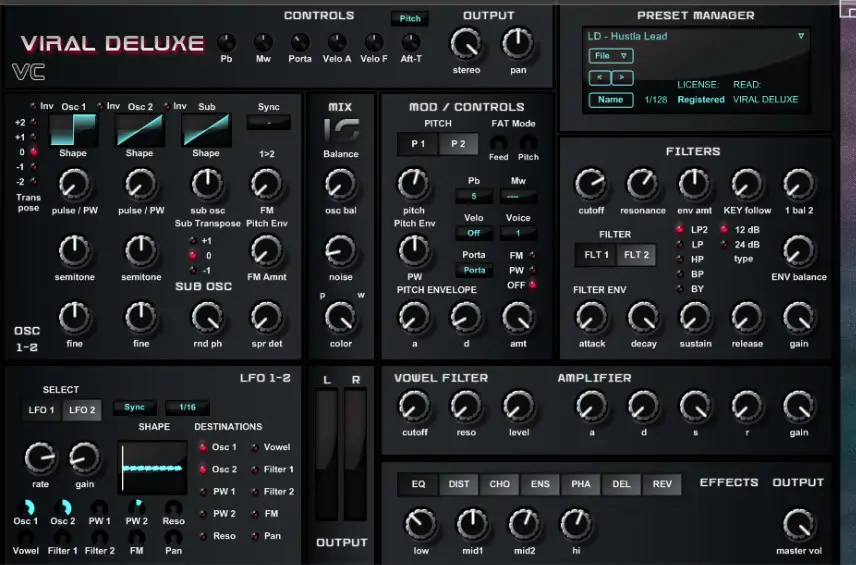The height and width of the screenshot is (565, 856).
Task: Click the Sub oscillator shape display
Action: click(x=206, y=130)
